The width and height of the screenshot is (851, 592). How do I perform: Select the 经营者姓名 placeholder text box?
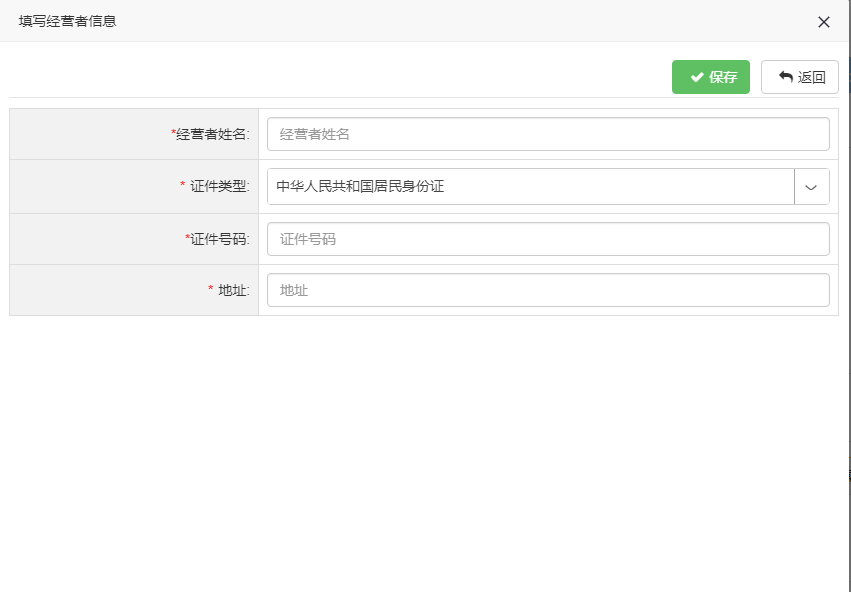click(x=546, y=133)
